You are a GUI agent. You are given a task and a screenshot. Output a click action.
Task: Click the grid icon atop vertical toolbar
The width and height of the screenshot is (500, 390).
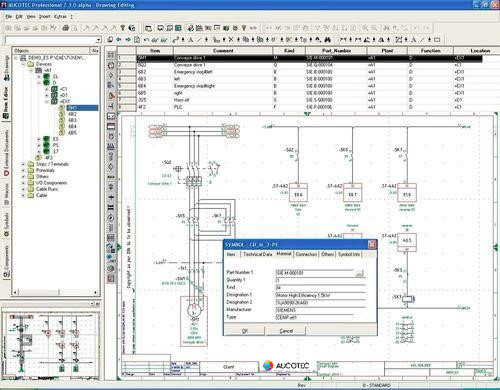pyautogui.click(x=111, y=55)
